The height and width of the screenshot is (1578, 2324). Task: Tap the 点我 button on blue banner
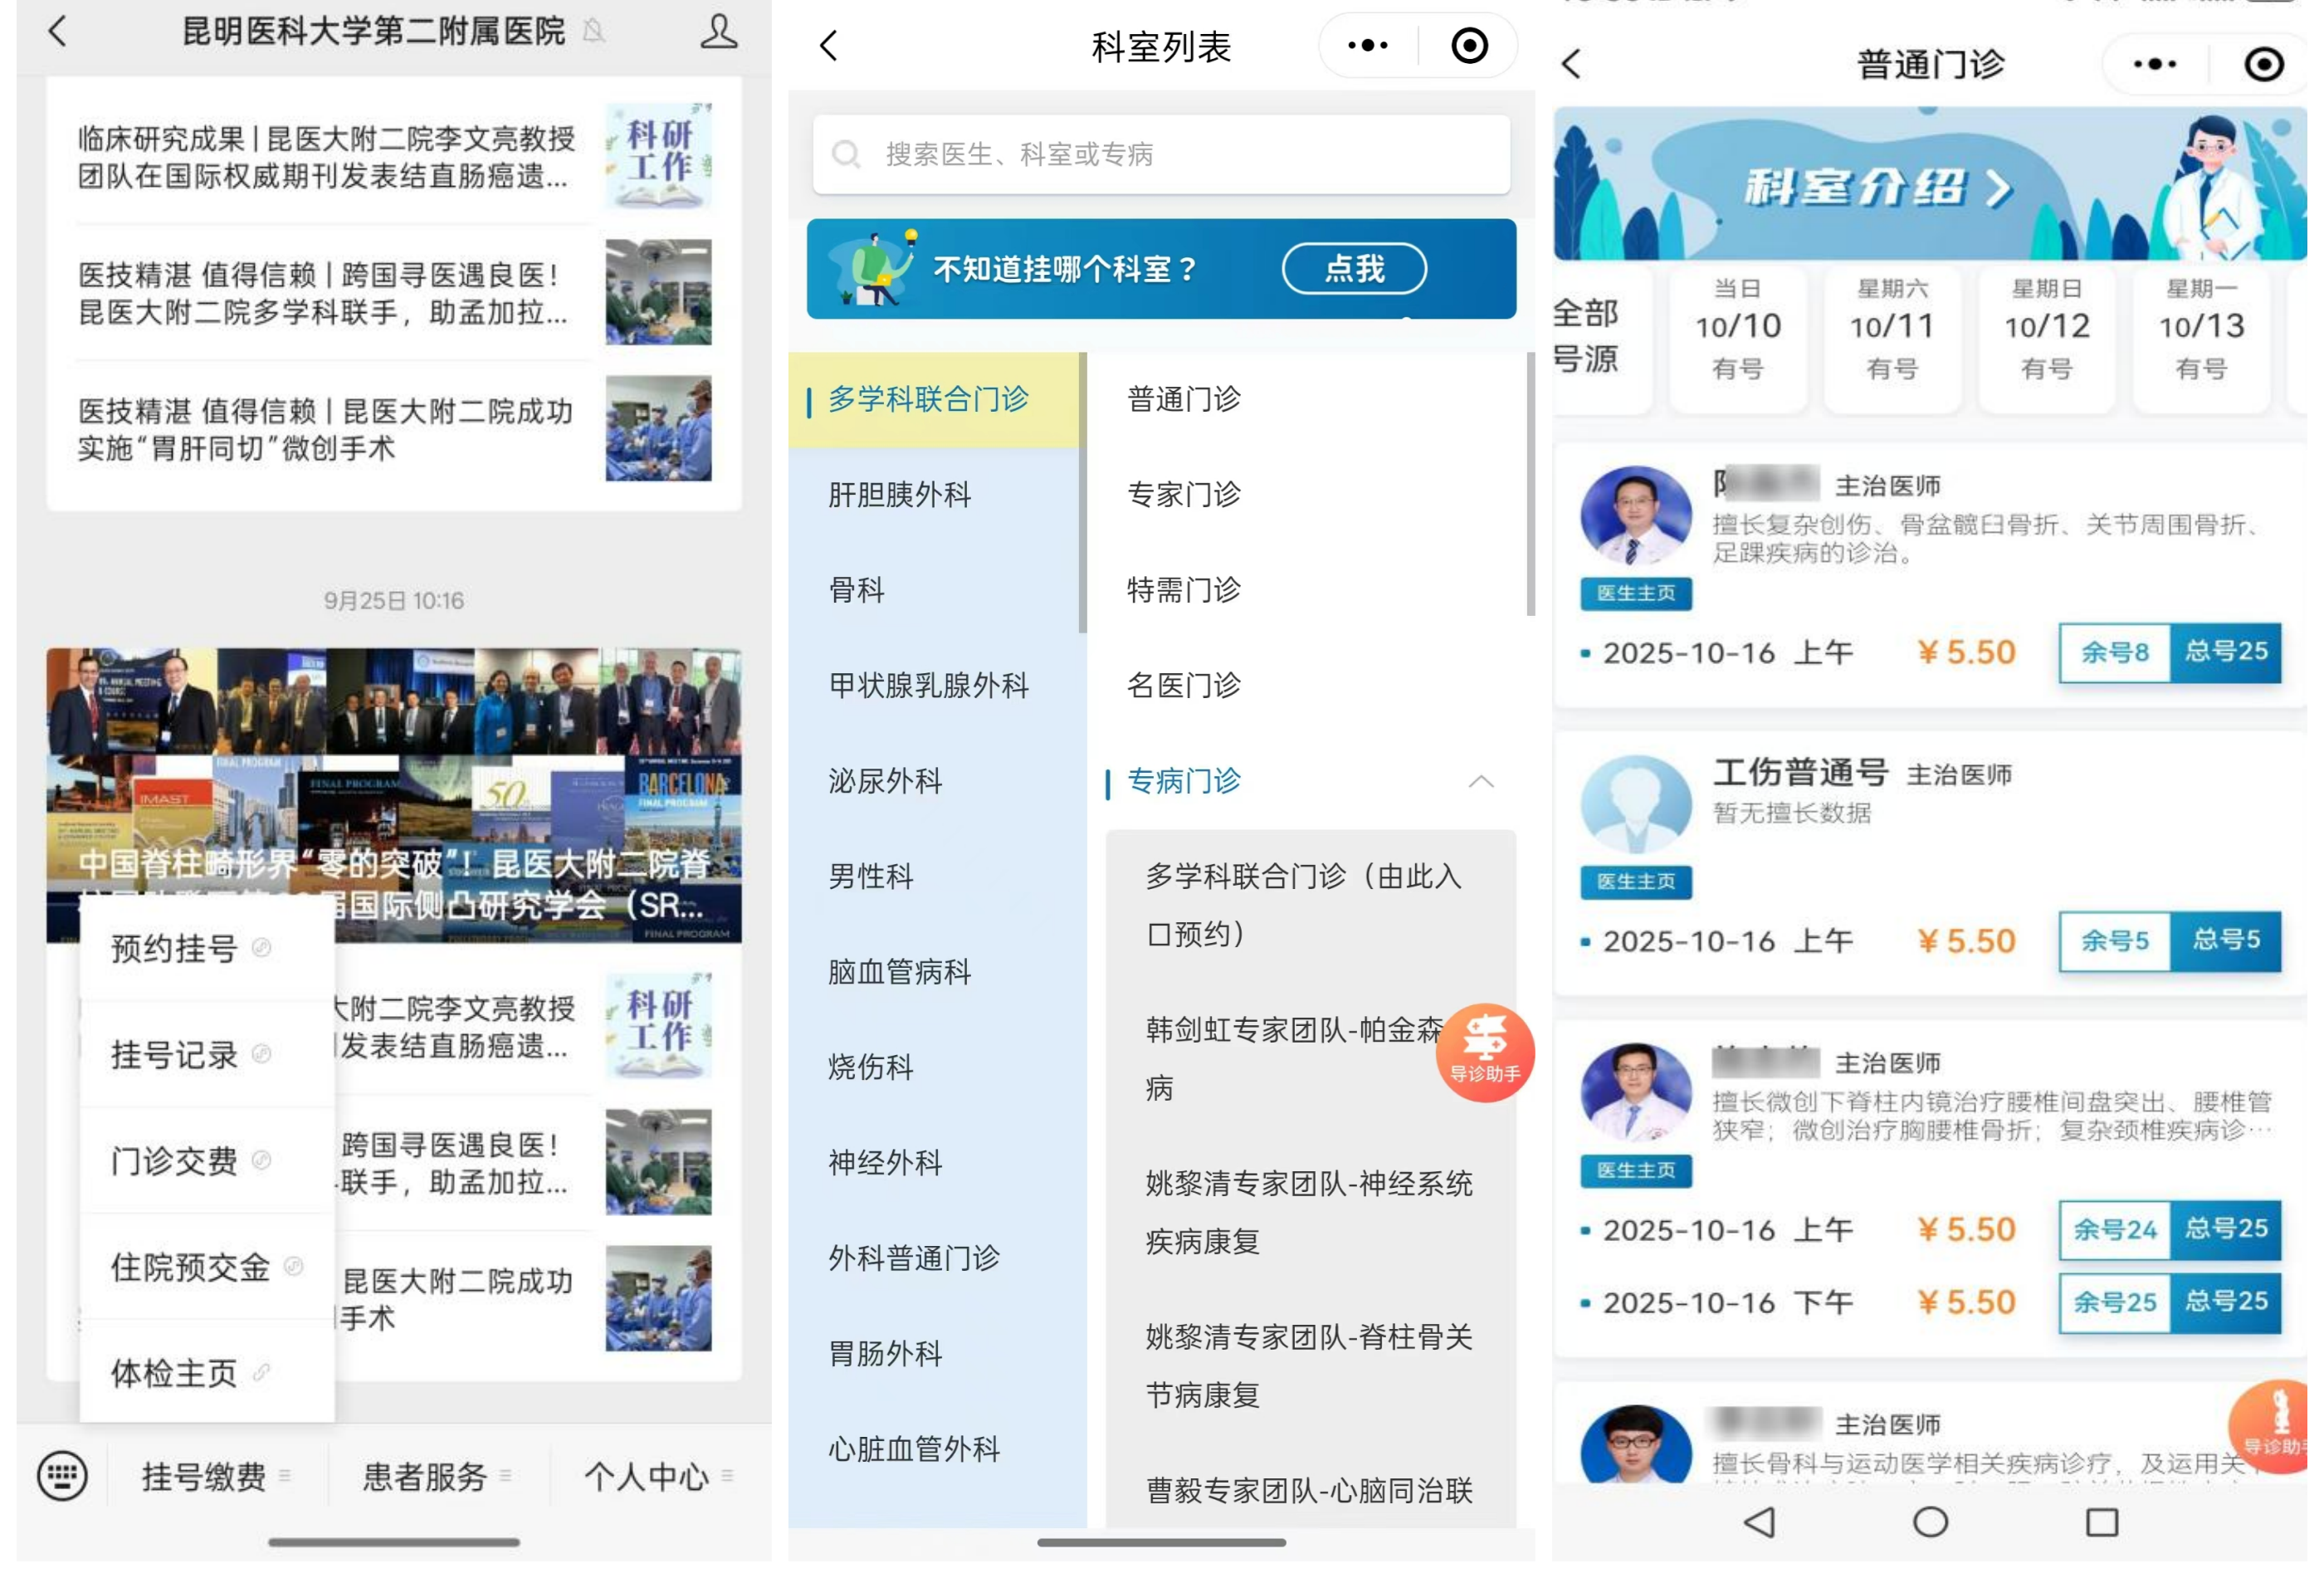click(1354, 269)
